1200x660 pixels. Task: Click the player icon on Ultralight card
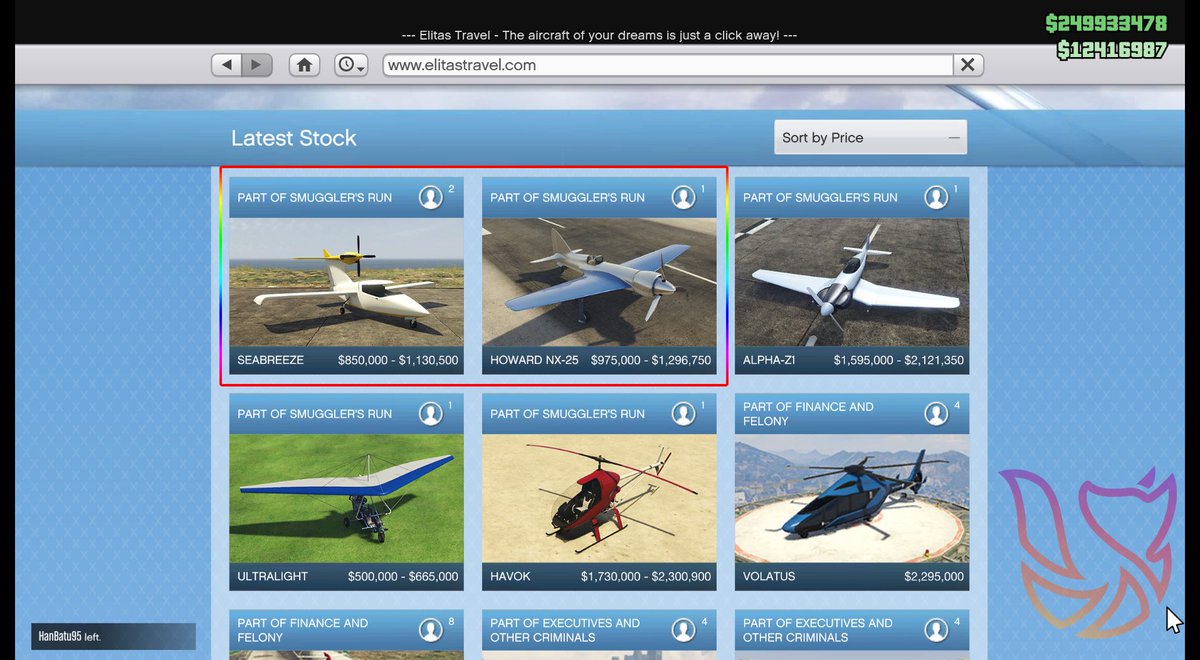431,413
